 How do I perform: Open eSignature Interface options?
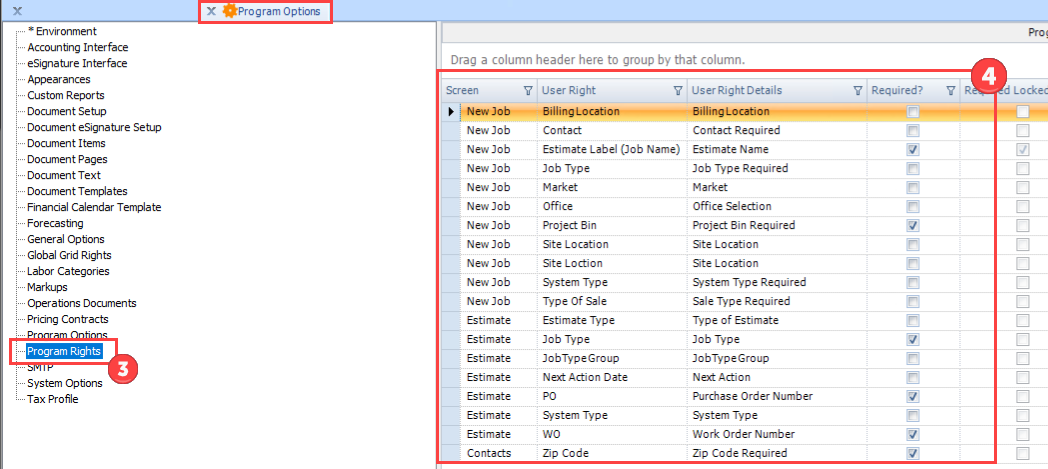click(77, 63)
